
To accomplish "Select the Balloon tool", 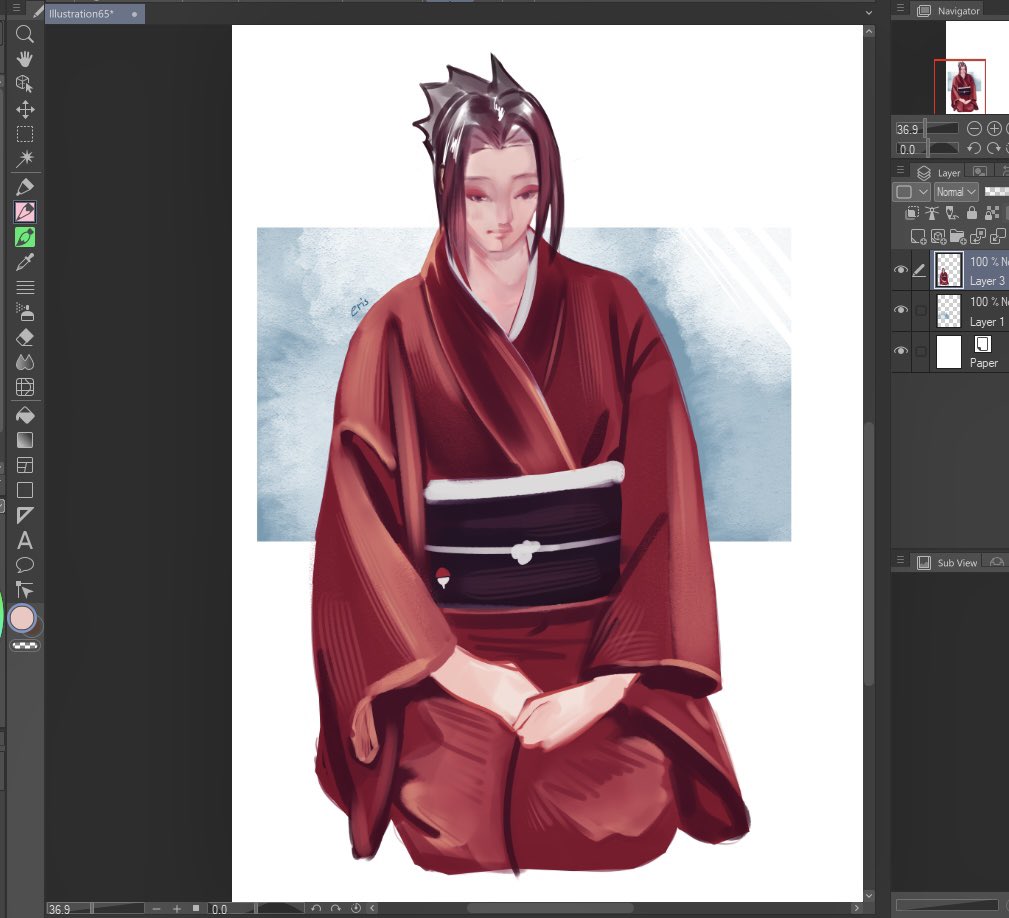I will (24, 565).
